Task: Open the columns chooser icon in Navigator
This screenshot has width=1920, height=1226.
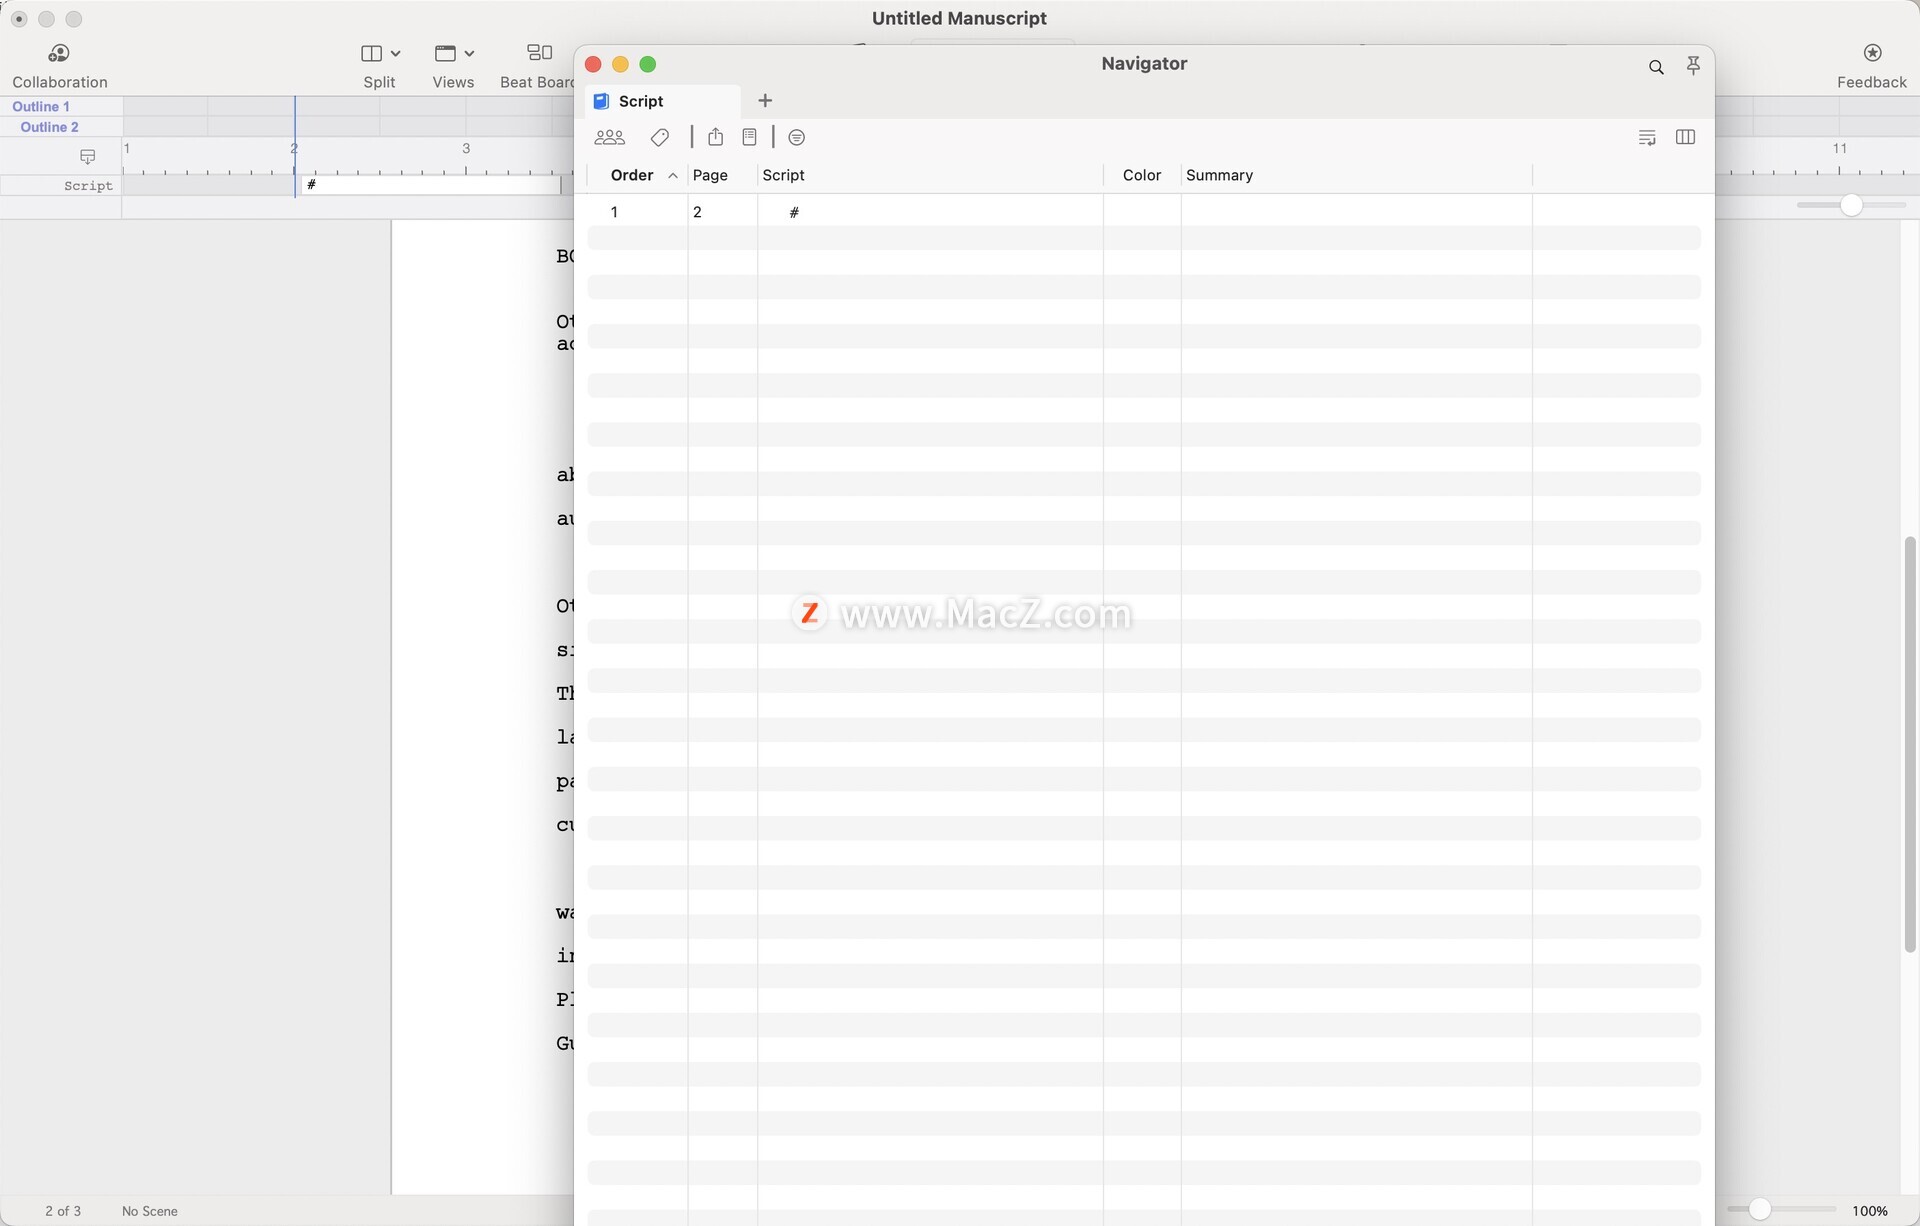Action: [1685, 137]
